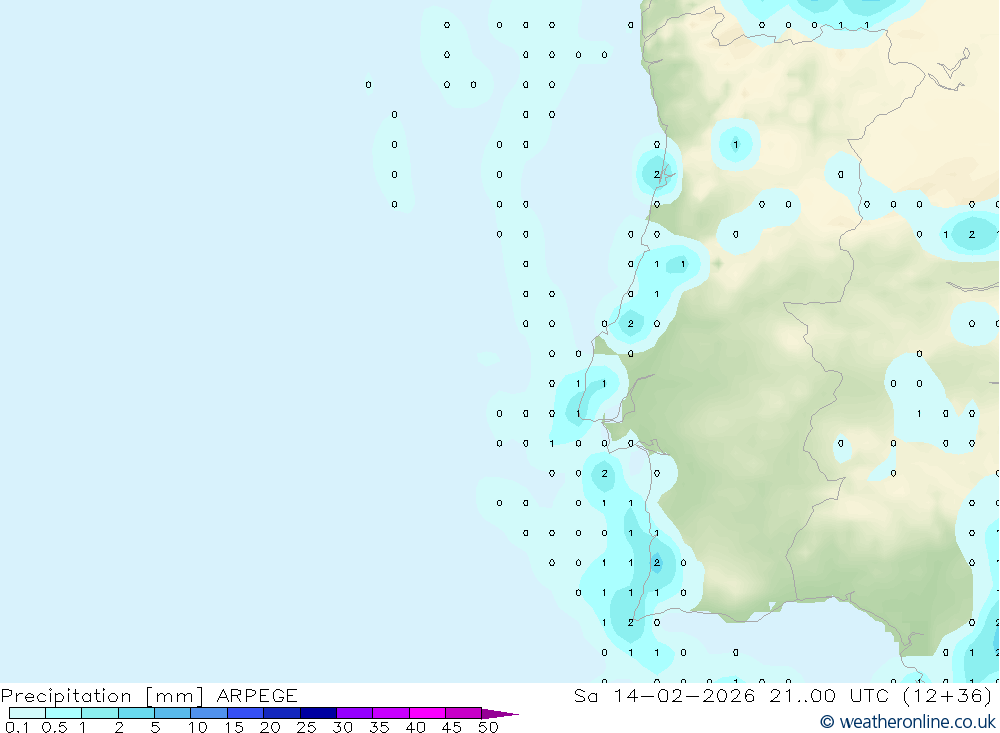Viewport: 1000px width, 733px height.
Task: Click the "10" legend scale label
Action: 198,727
